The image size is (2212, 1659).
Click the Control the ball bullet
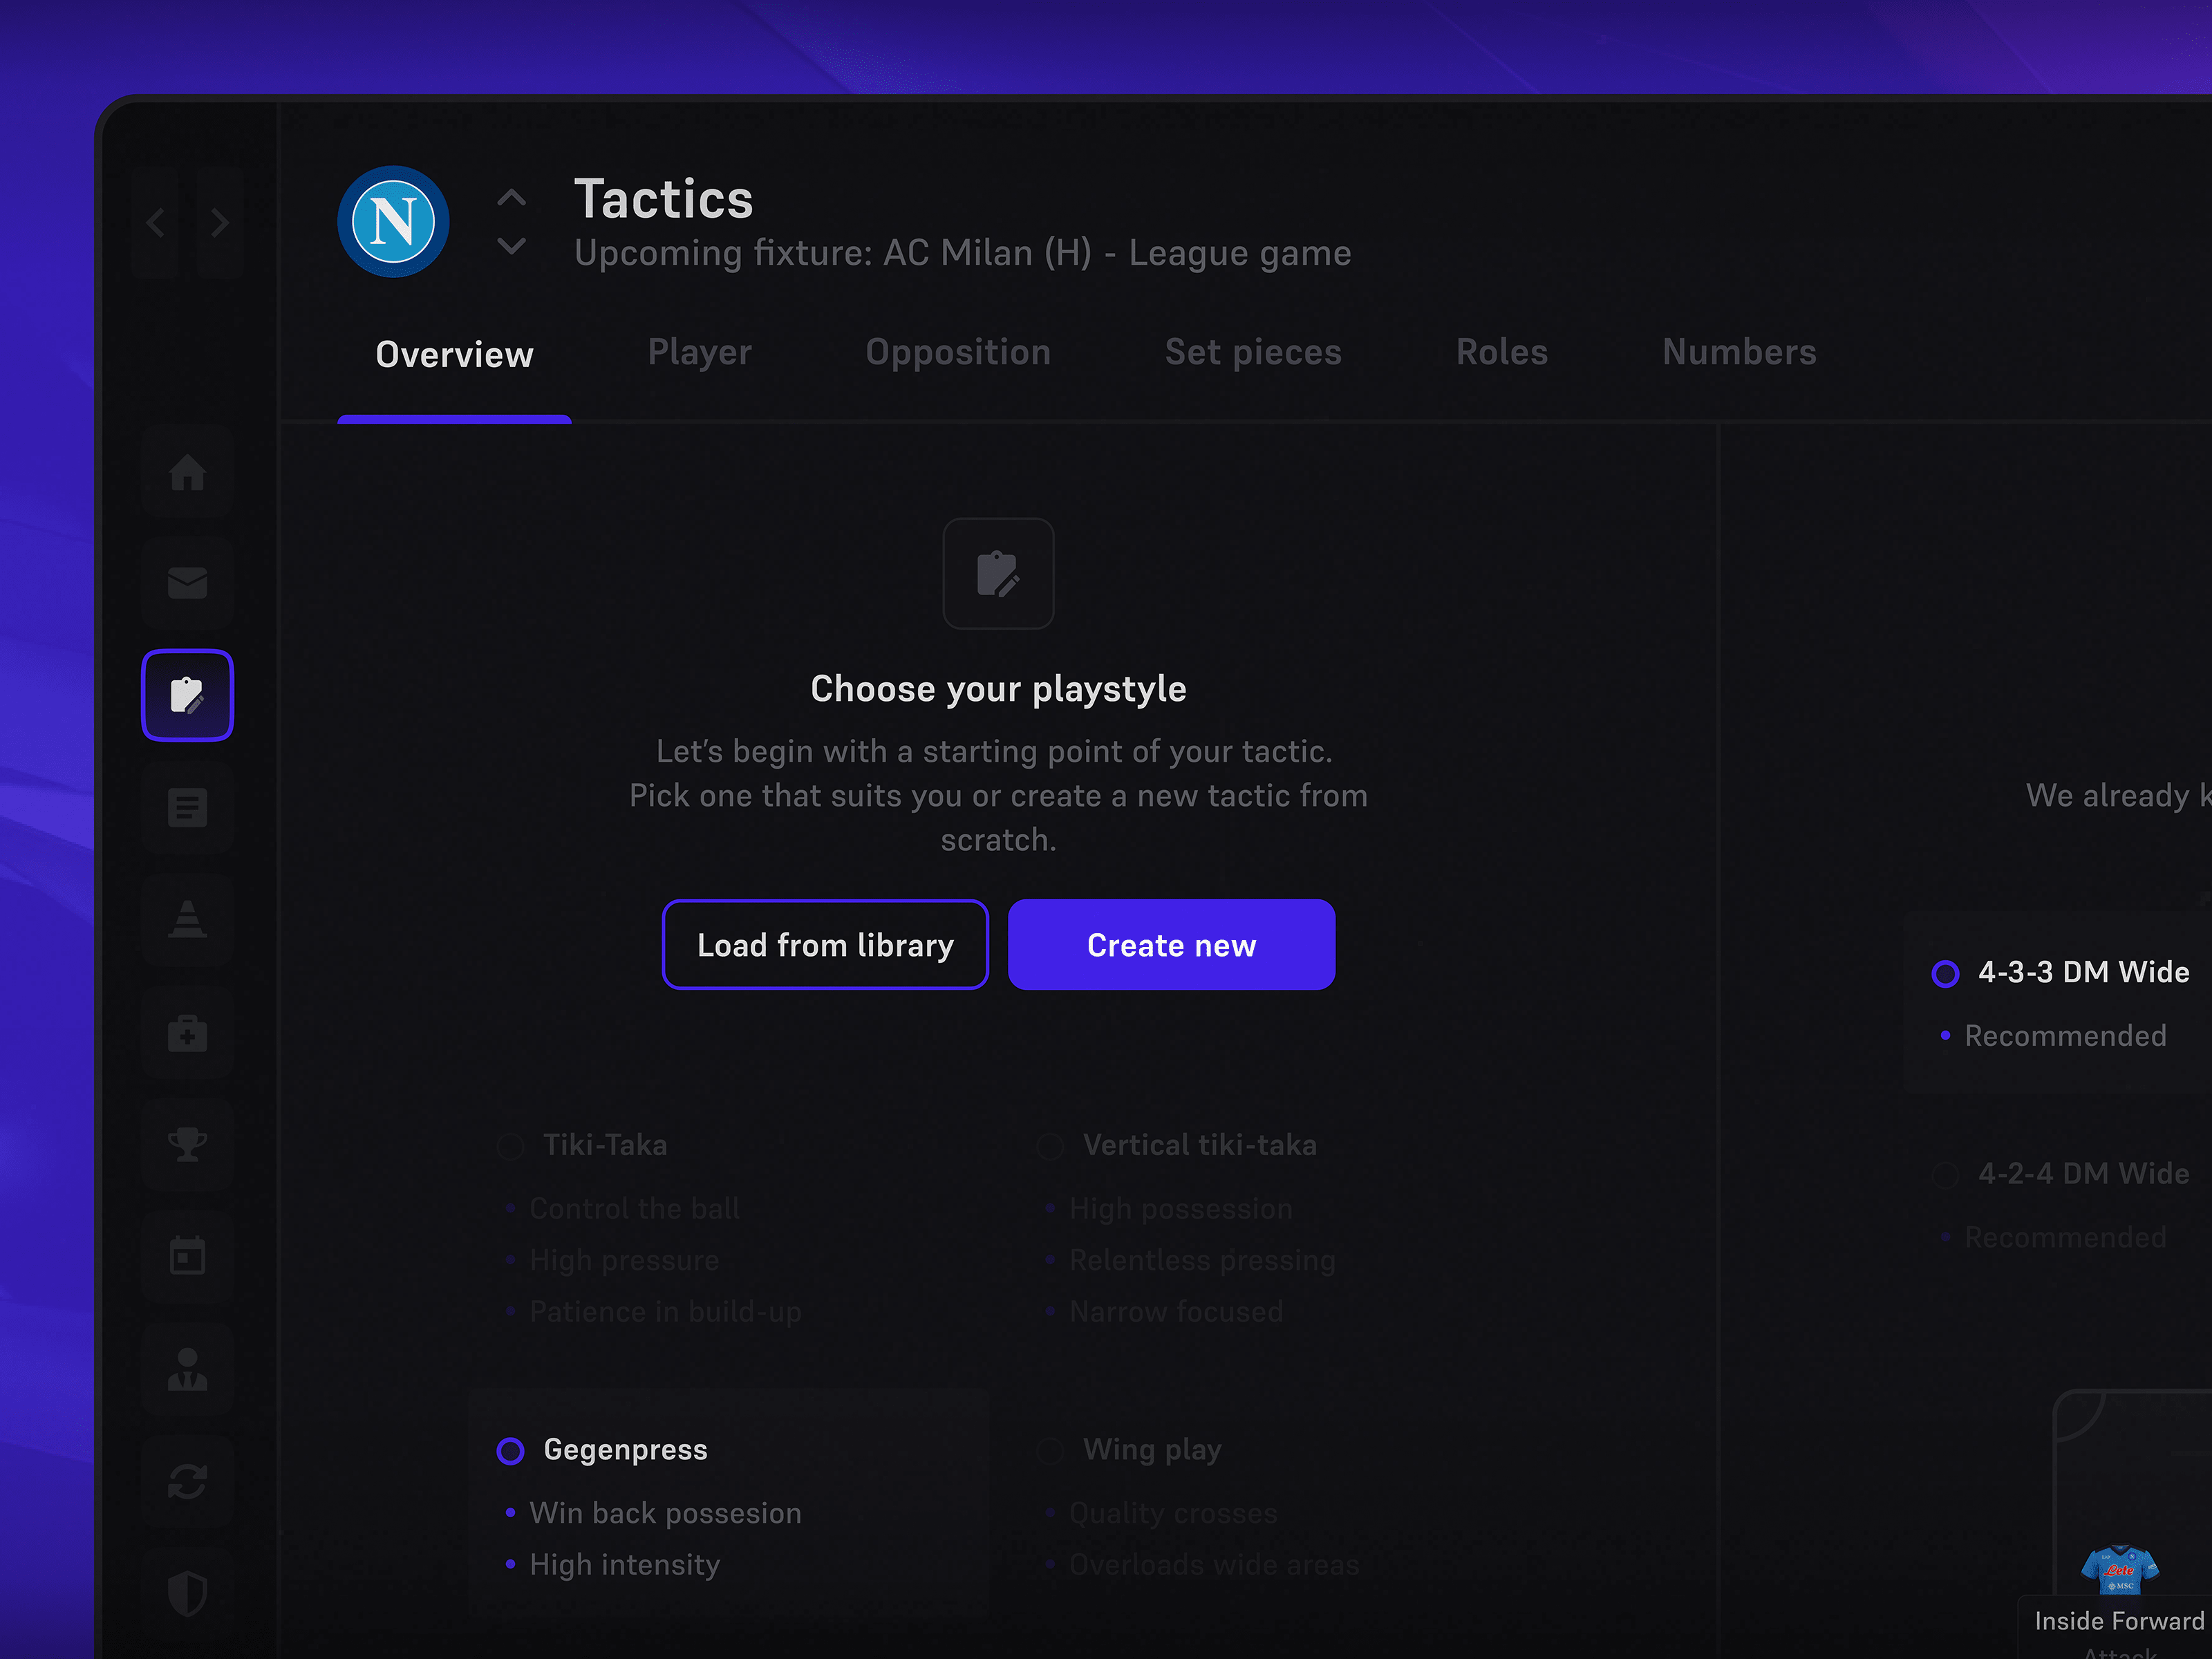tap(634, 1208)
